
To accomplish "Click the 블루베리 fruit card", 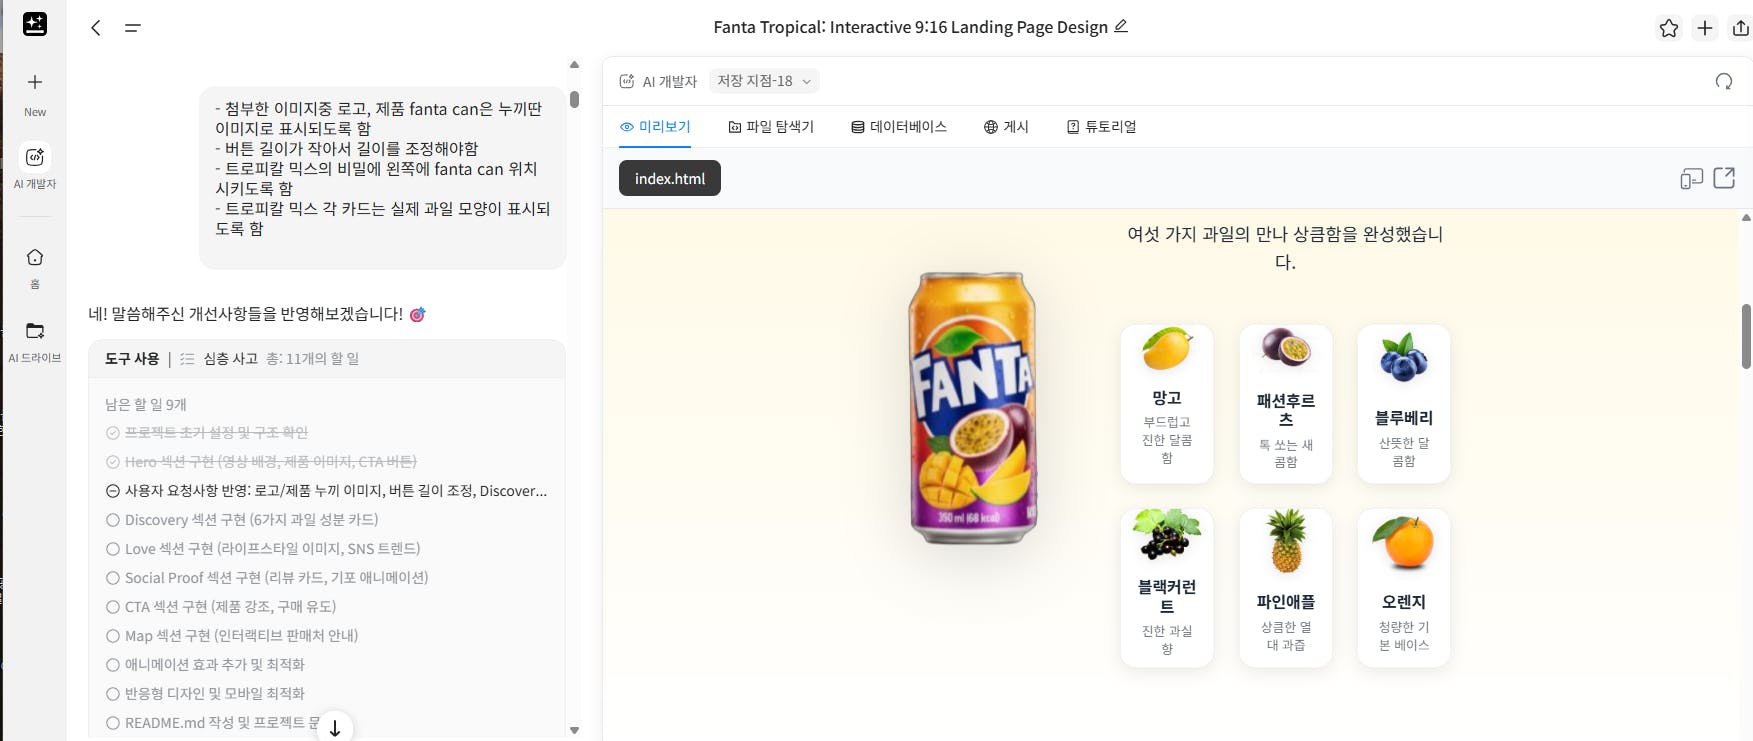I will pyautogui.click(x=1404, y=404).
